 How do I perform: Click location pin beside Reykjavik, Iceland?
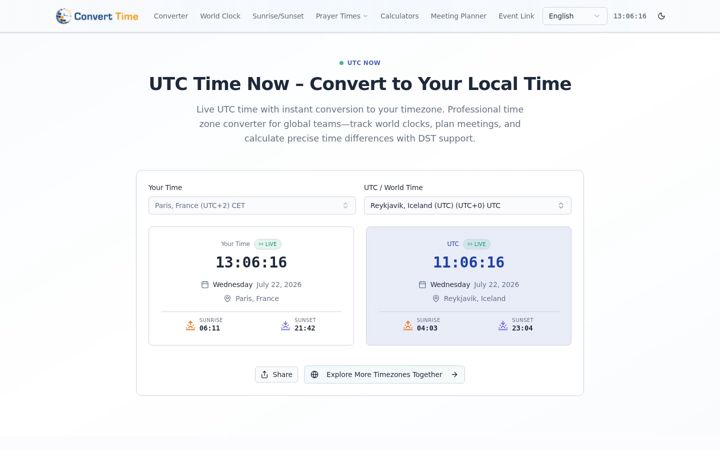pos(436,298)
